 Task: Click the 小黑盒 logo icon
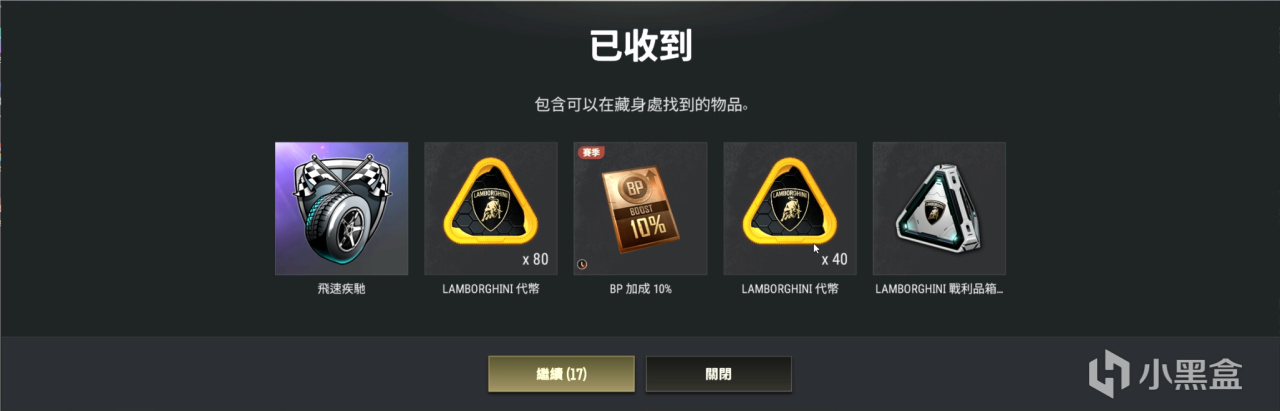[1110, 374]
